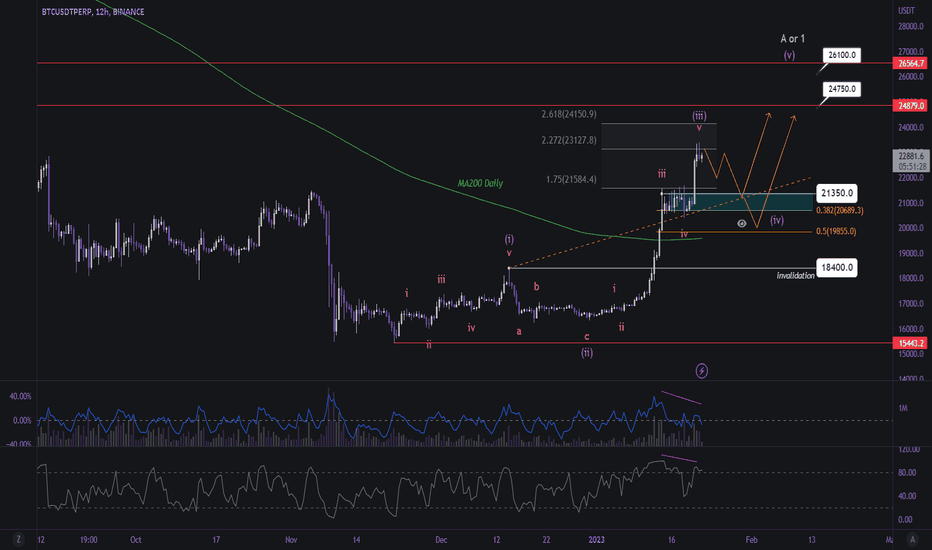932x550 pixels.
Task: Click the 0.382(20689.3) fib label
Action: pos(840,210)
